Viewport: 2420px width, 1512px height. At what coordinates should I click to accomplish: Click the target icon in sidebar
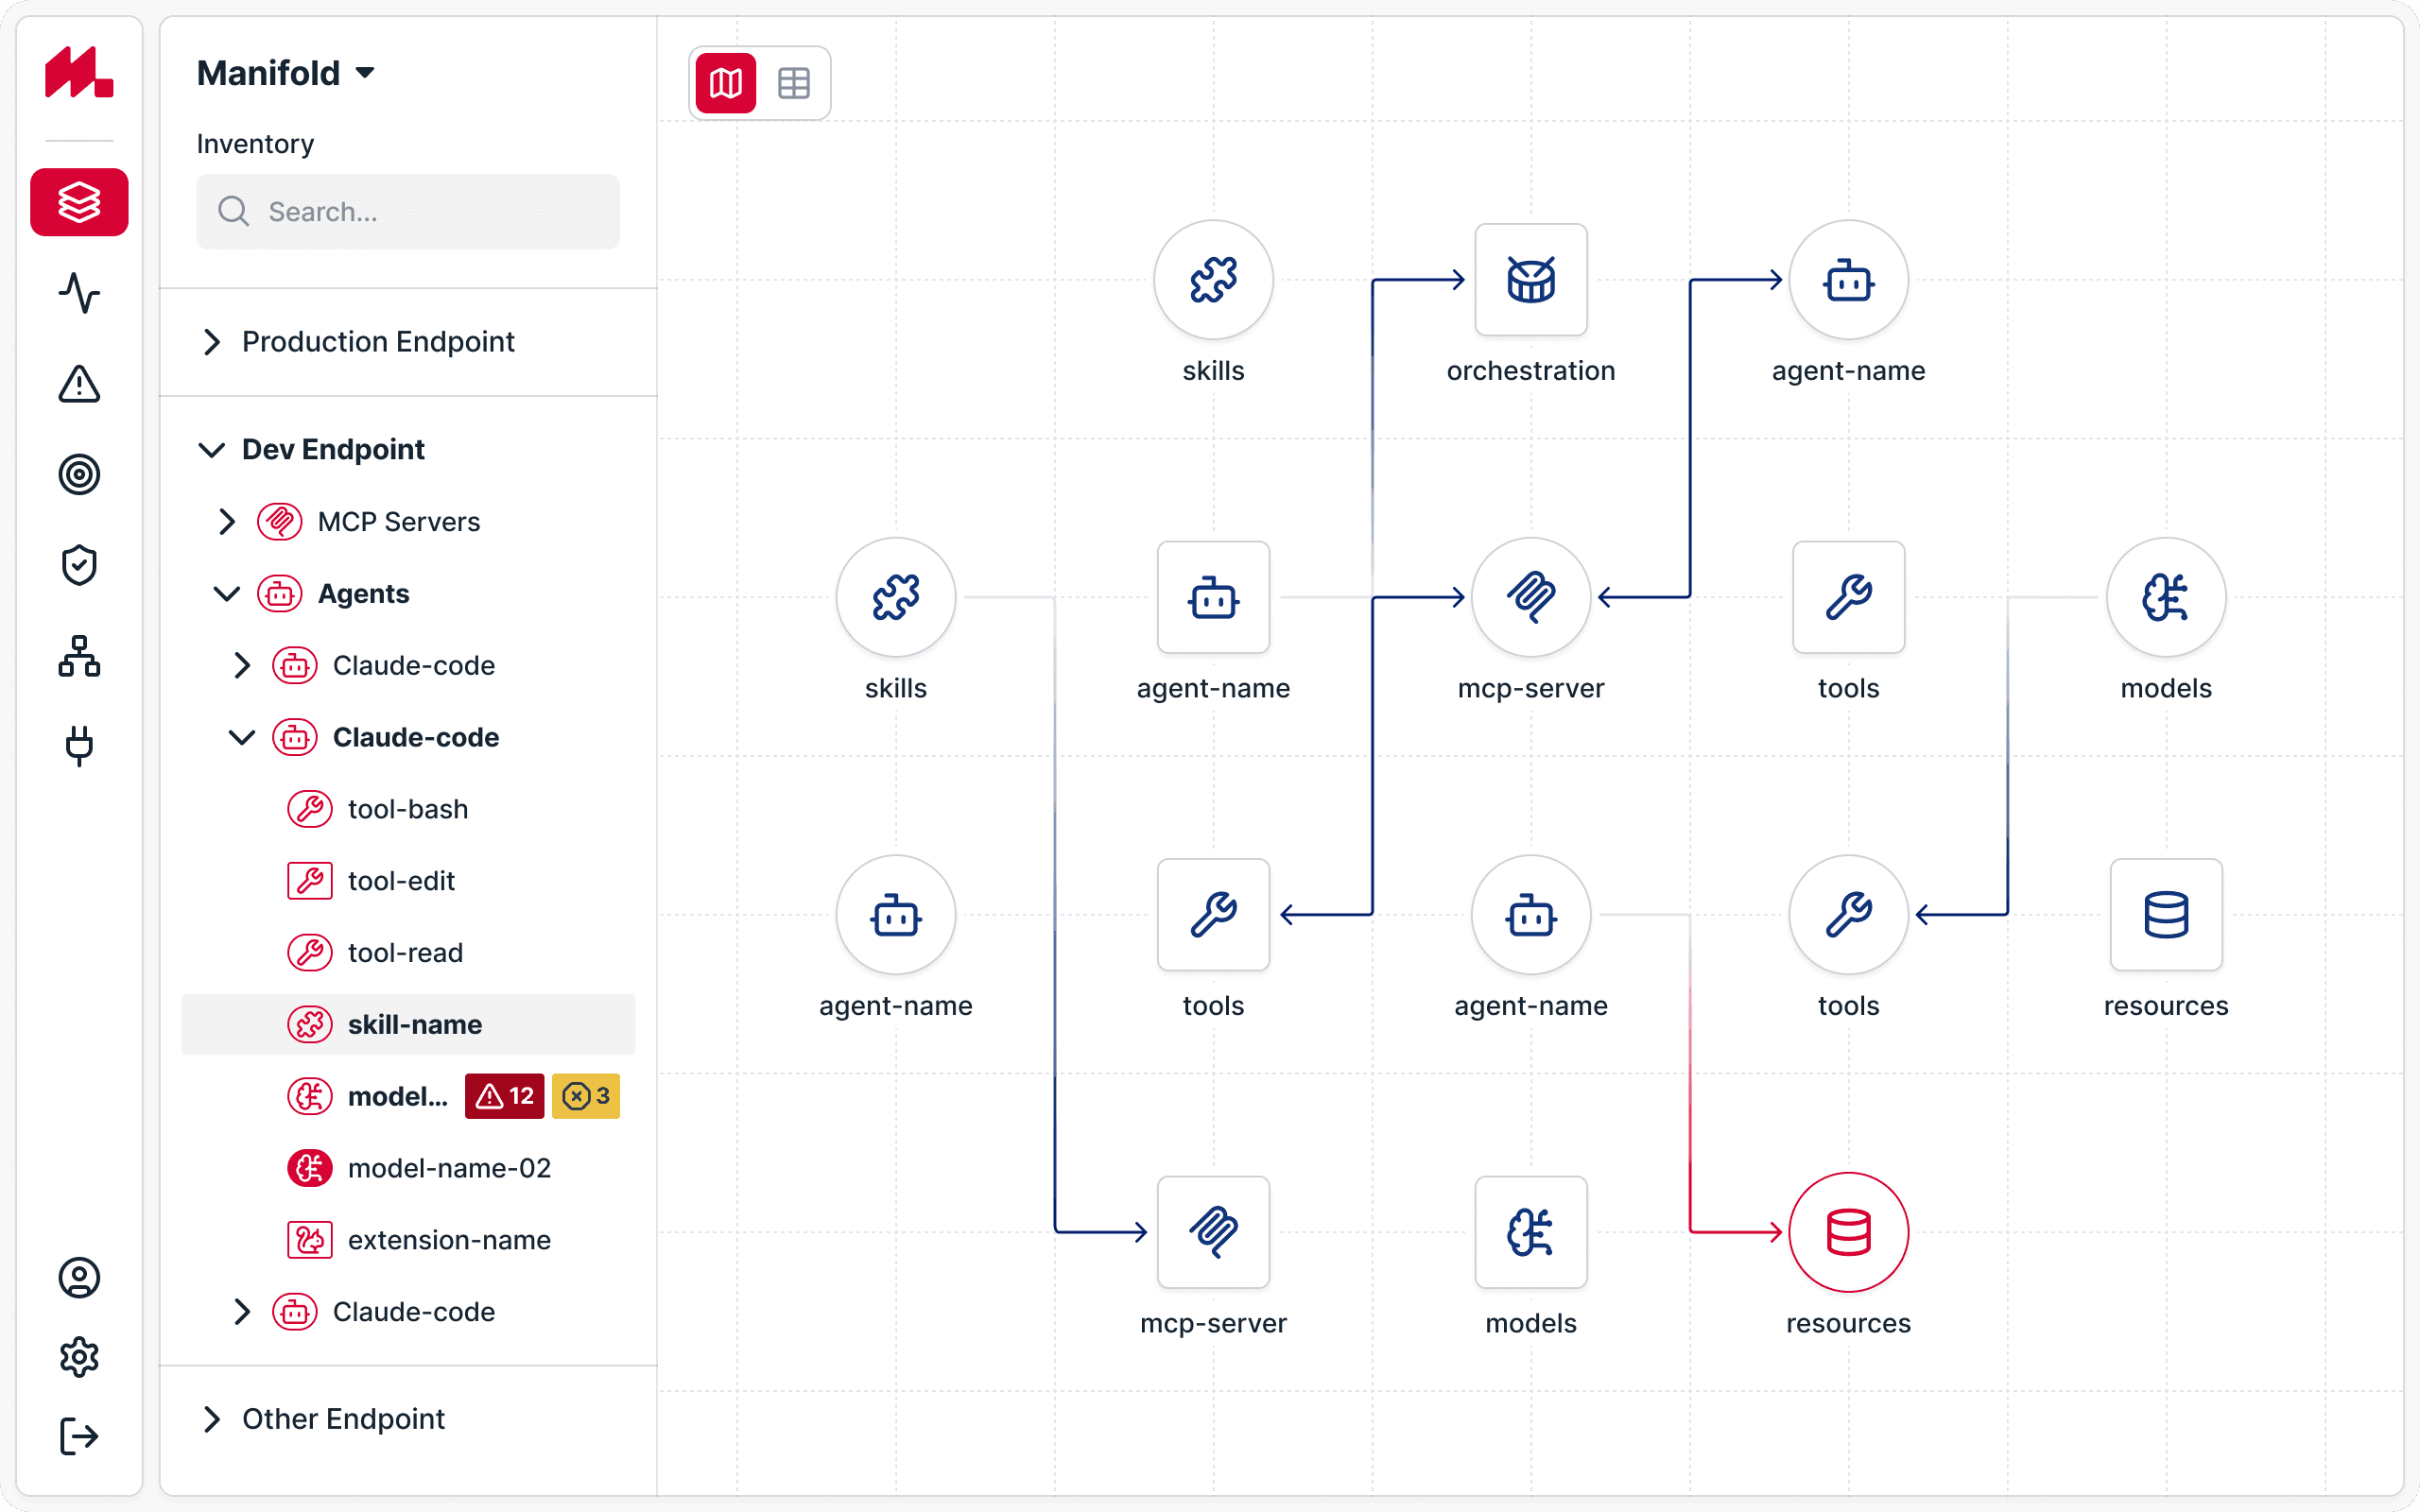[79, 474]
